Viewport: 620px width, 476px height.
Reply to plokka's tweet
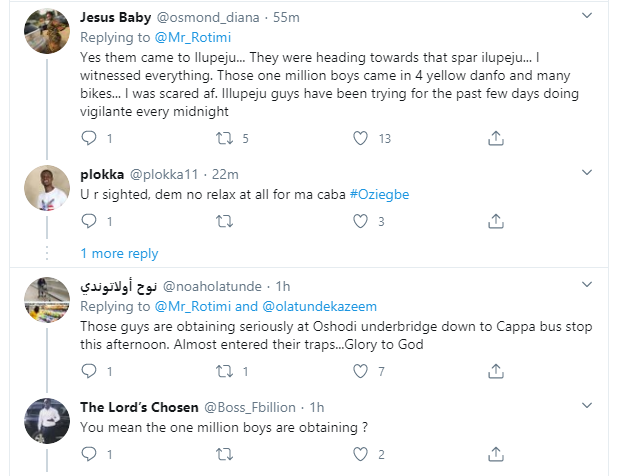pyautogui.click(x=89, y=220)
